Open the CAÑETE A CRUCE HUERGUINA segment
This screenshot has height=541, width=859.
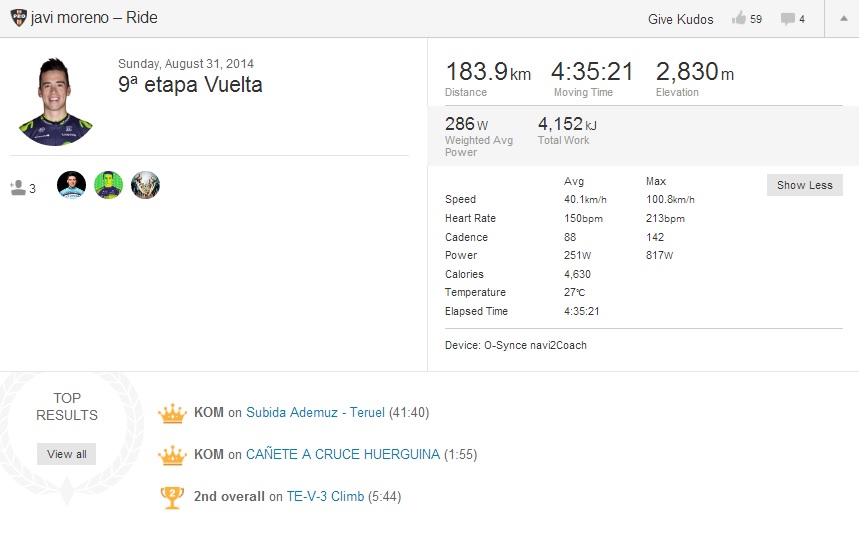[342, 454]
